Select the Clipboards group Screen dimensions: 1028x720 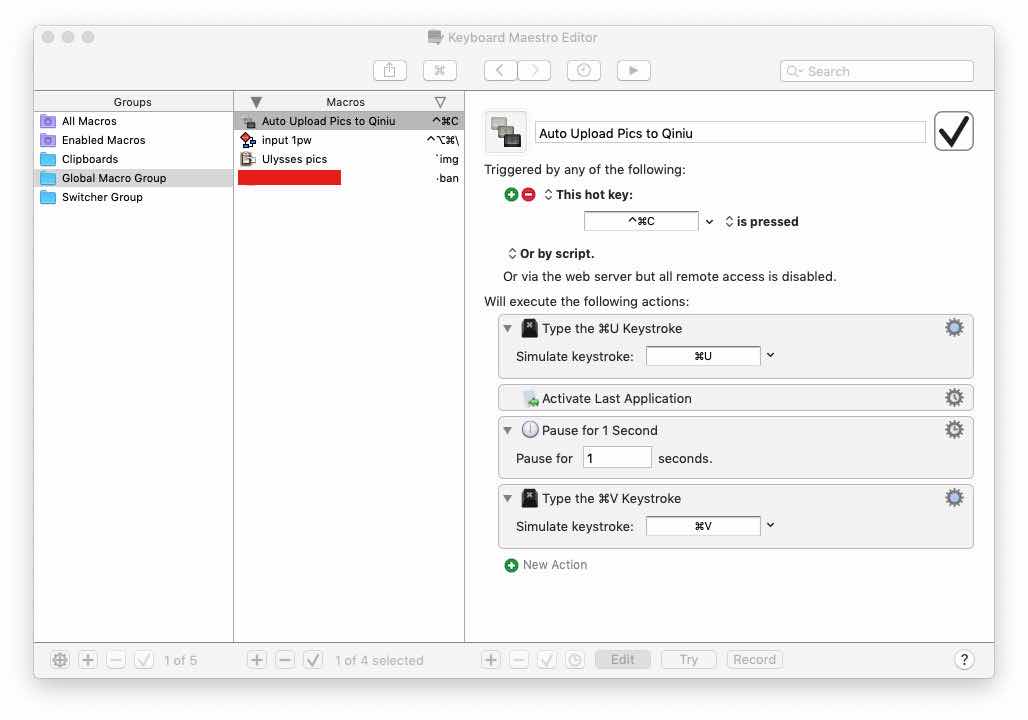pos(134,159)
